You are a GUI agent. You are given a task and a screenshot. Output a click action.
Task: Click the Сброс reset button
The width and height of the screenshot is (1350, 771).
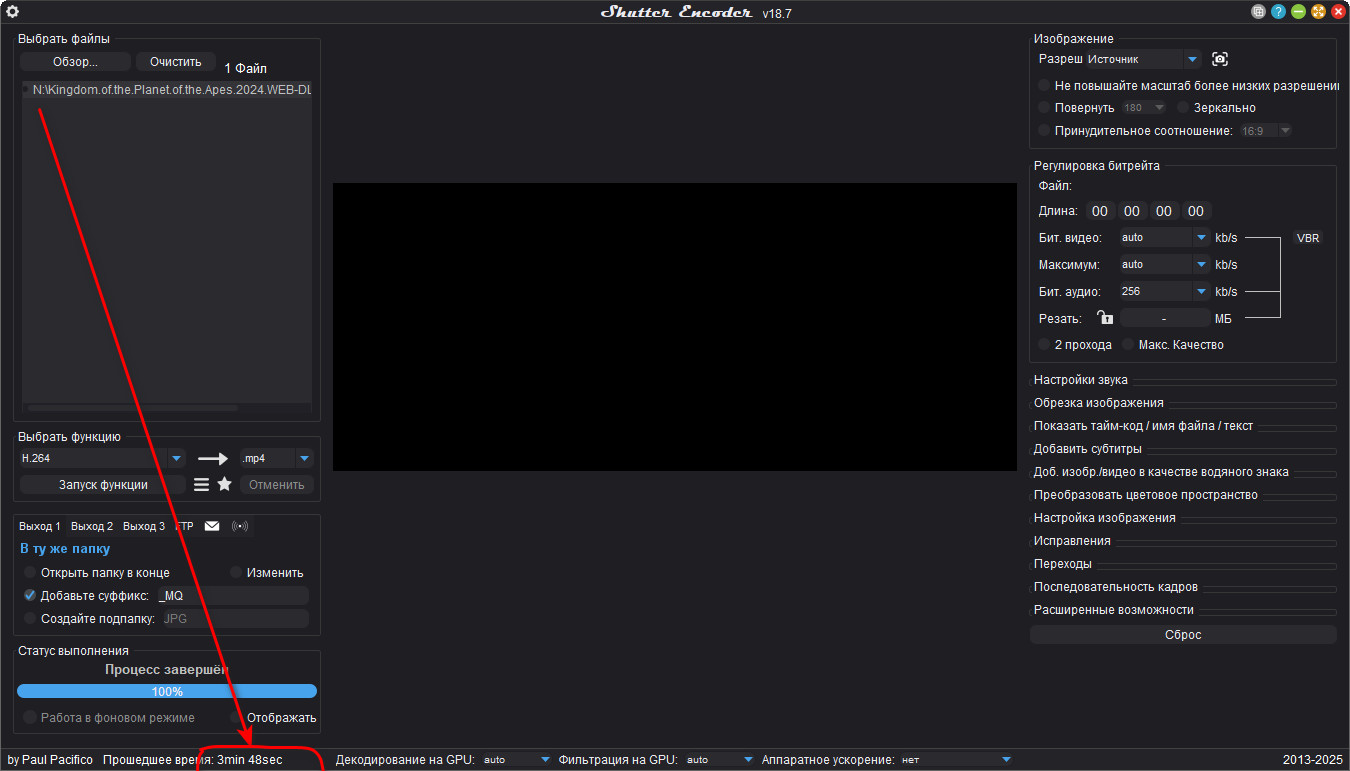point(1183,635)
